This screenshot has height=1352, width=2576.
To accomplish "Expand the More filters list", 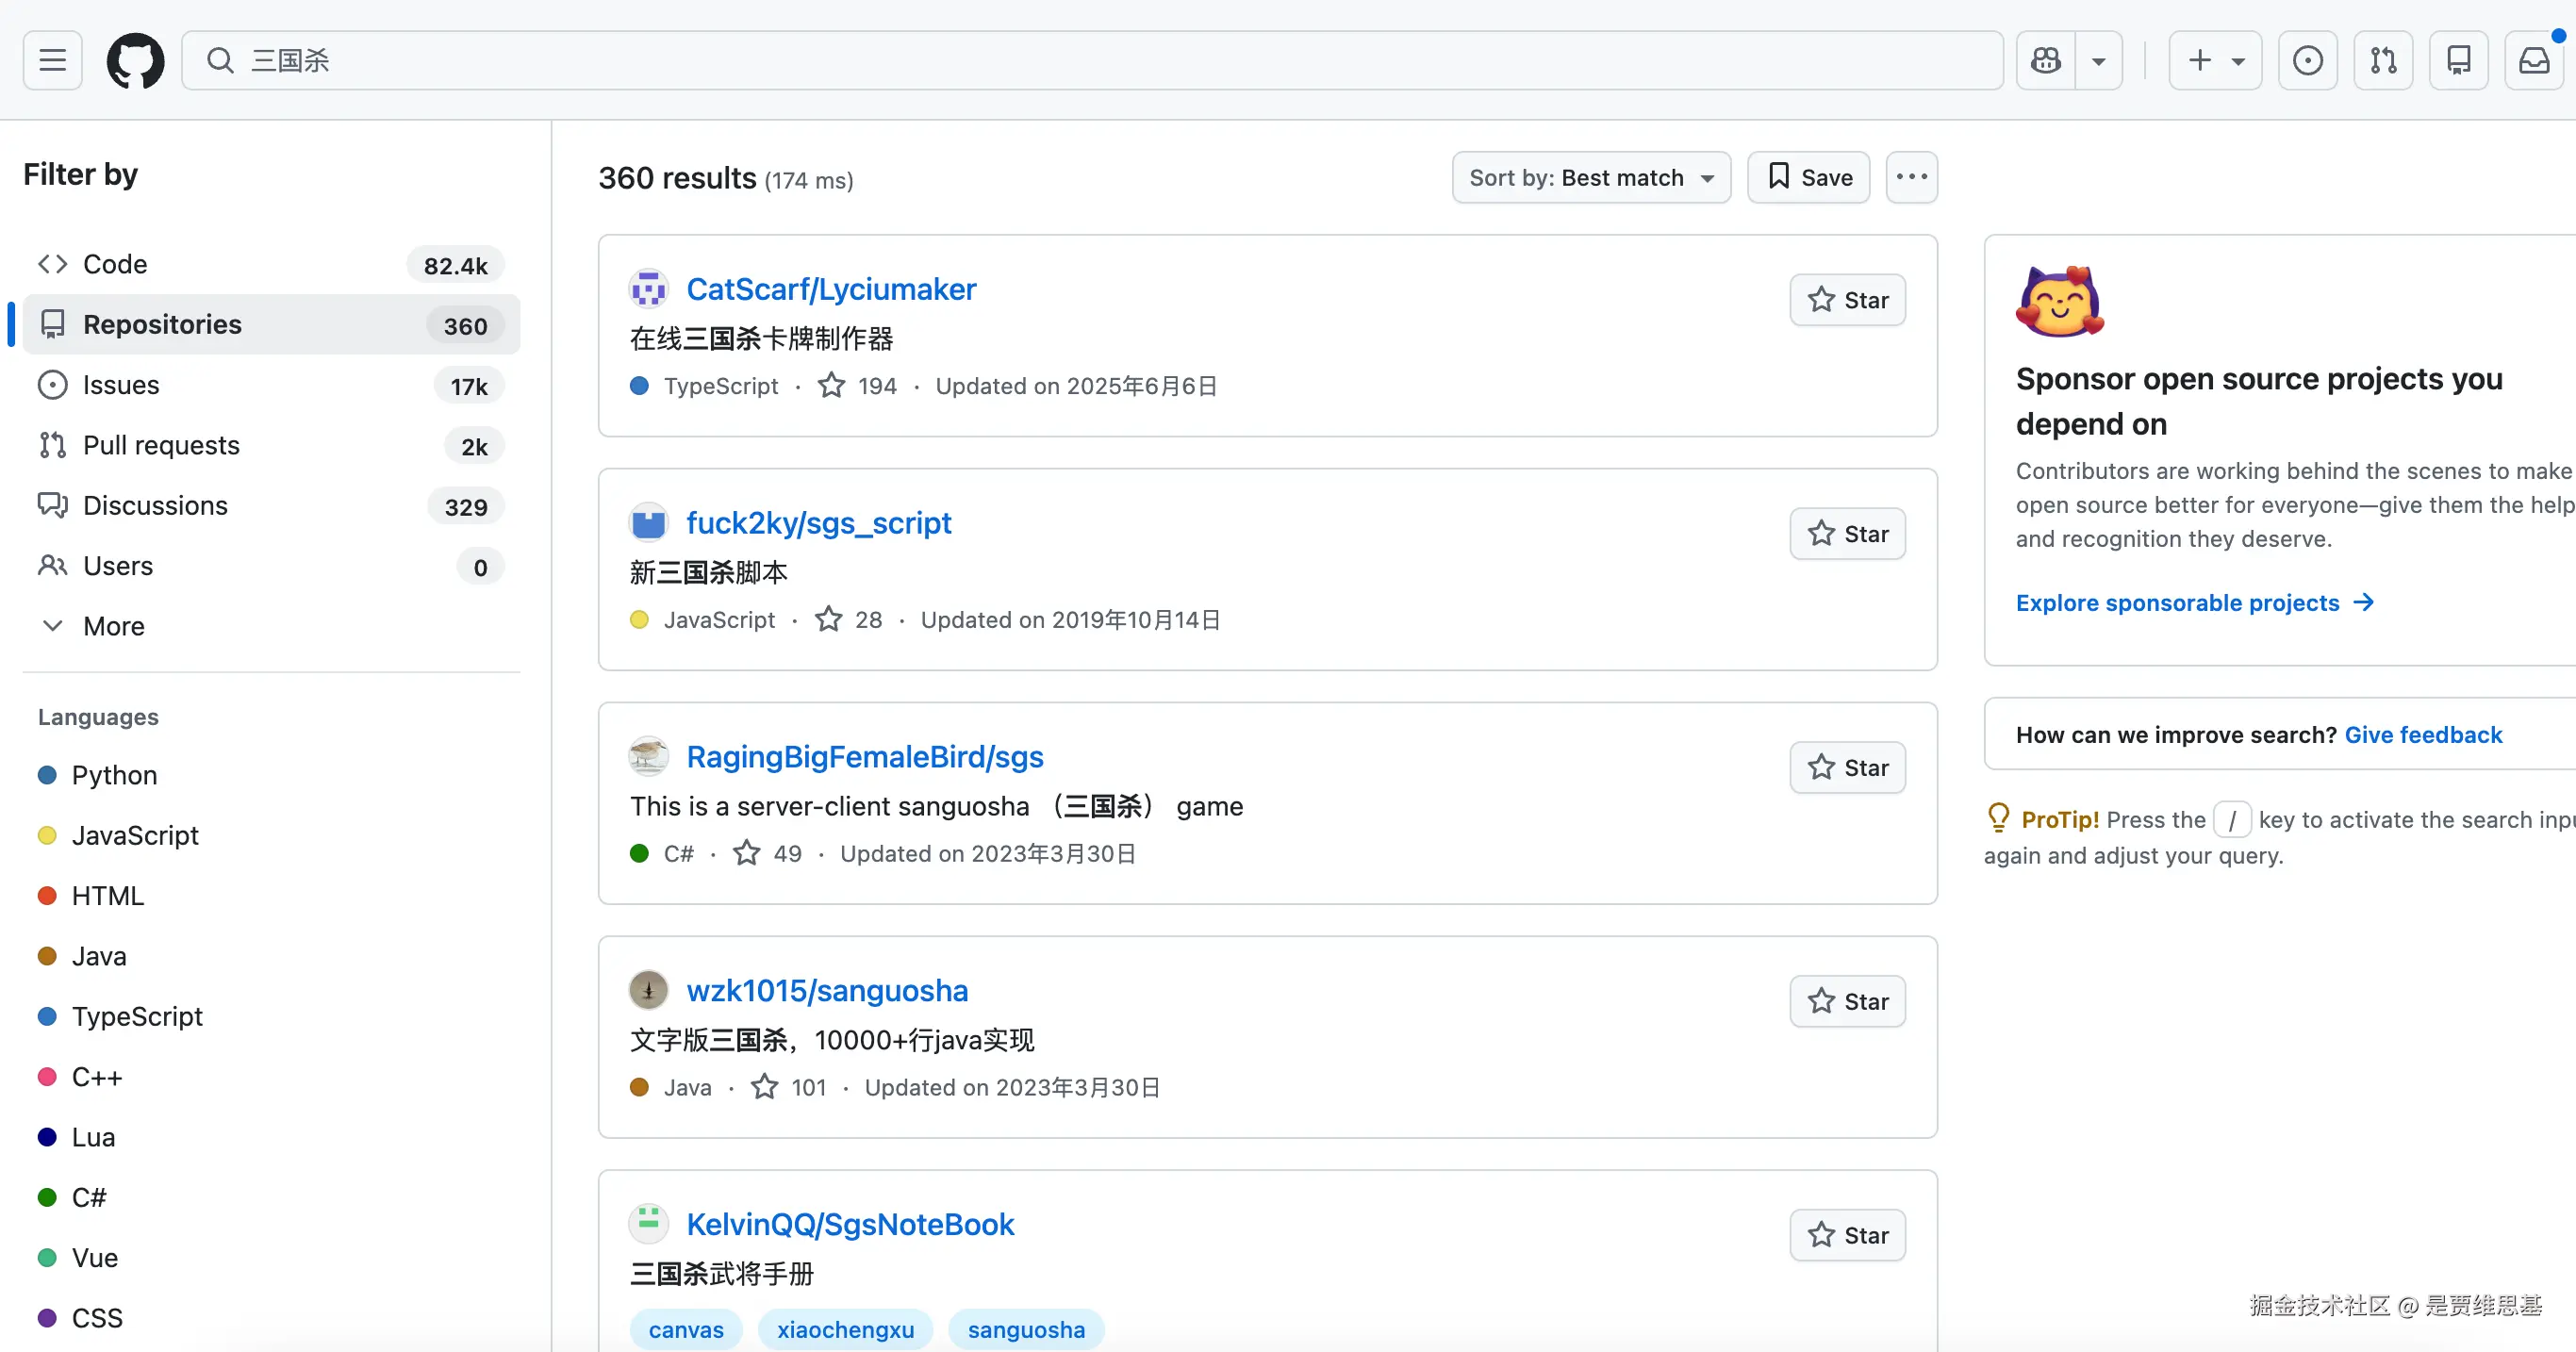I will (271, 626).
